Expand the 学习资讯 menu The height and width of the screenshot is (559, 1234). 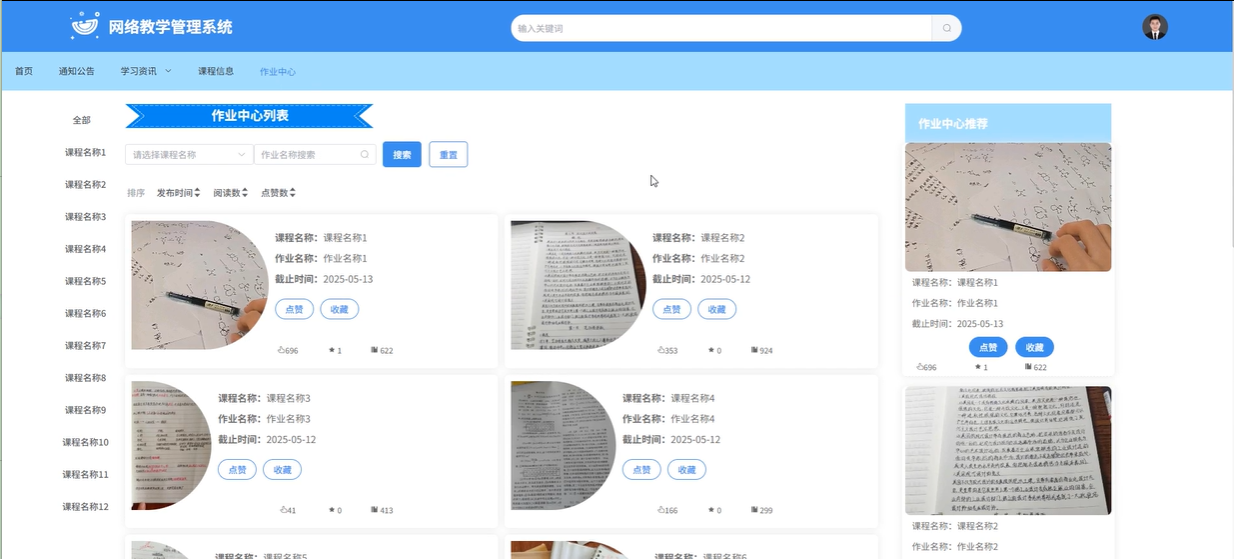(146, 71)
